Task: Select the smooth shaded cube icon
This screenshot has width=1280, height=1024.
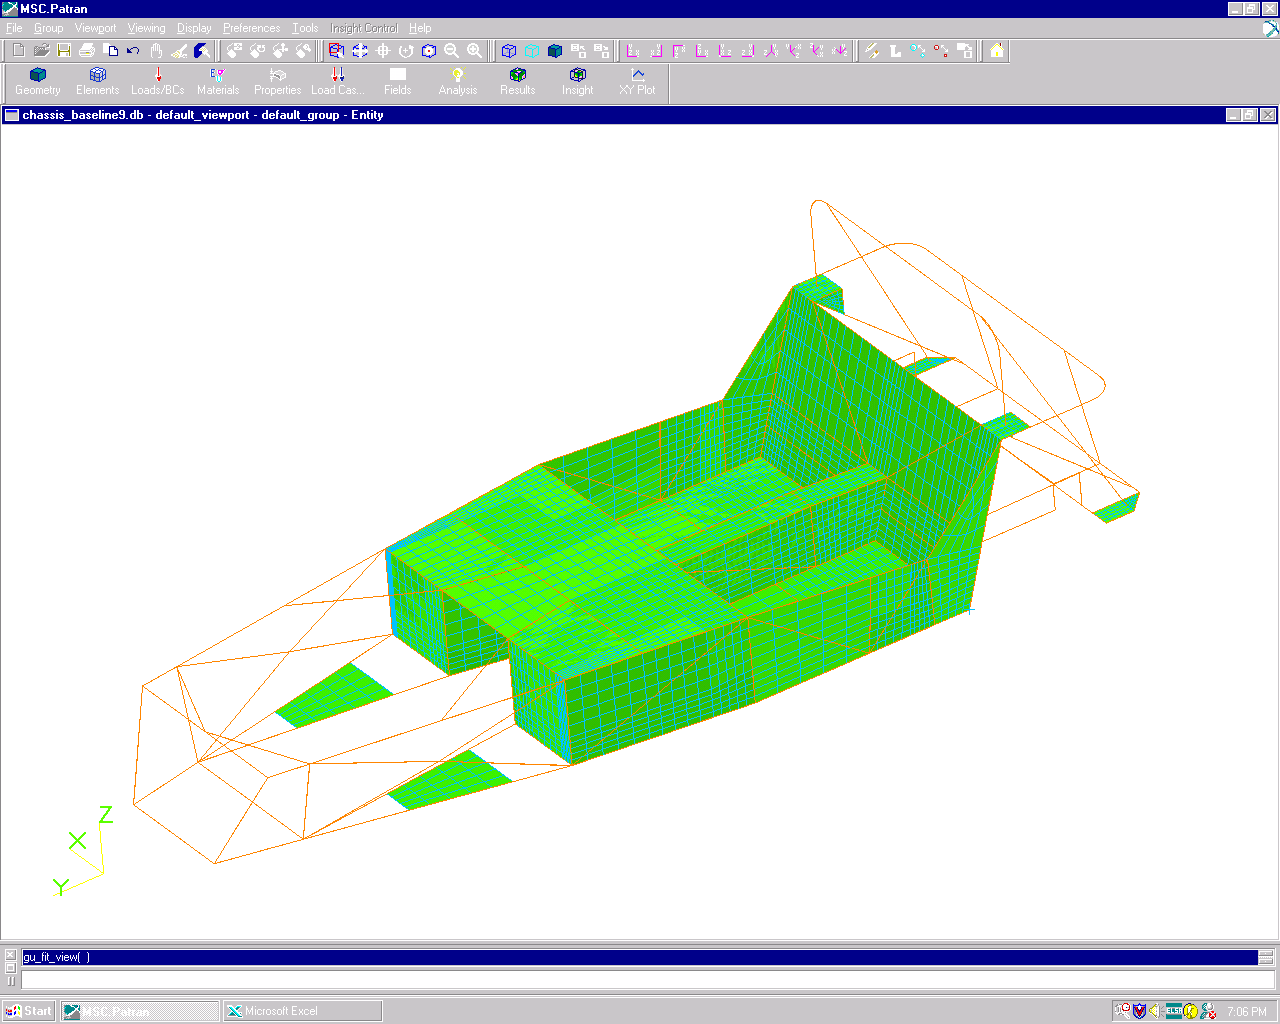Action: tap(555, 50)
